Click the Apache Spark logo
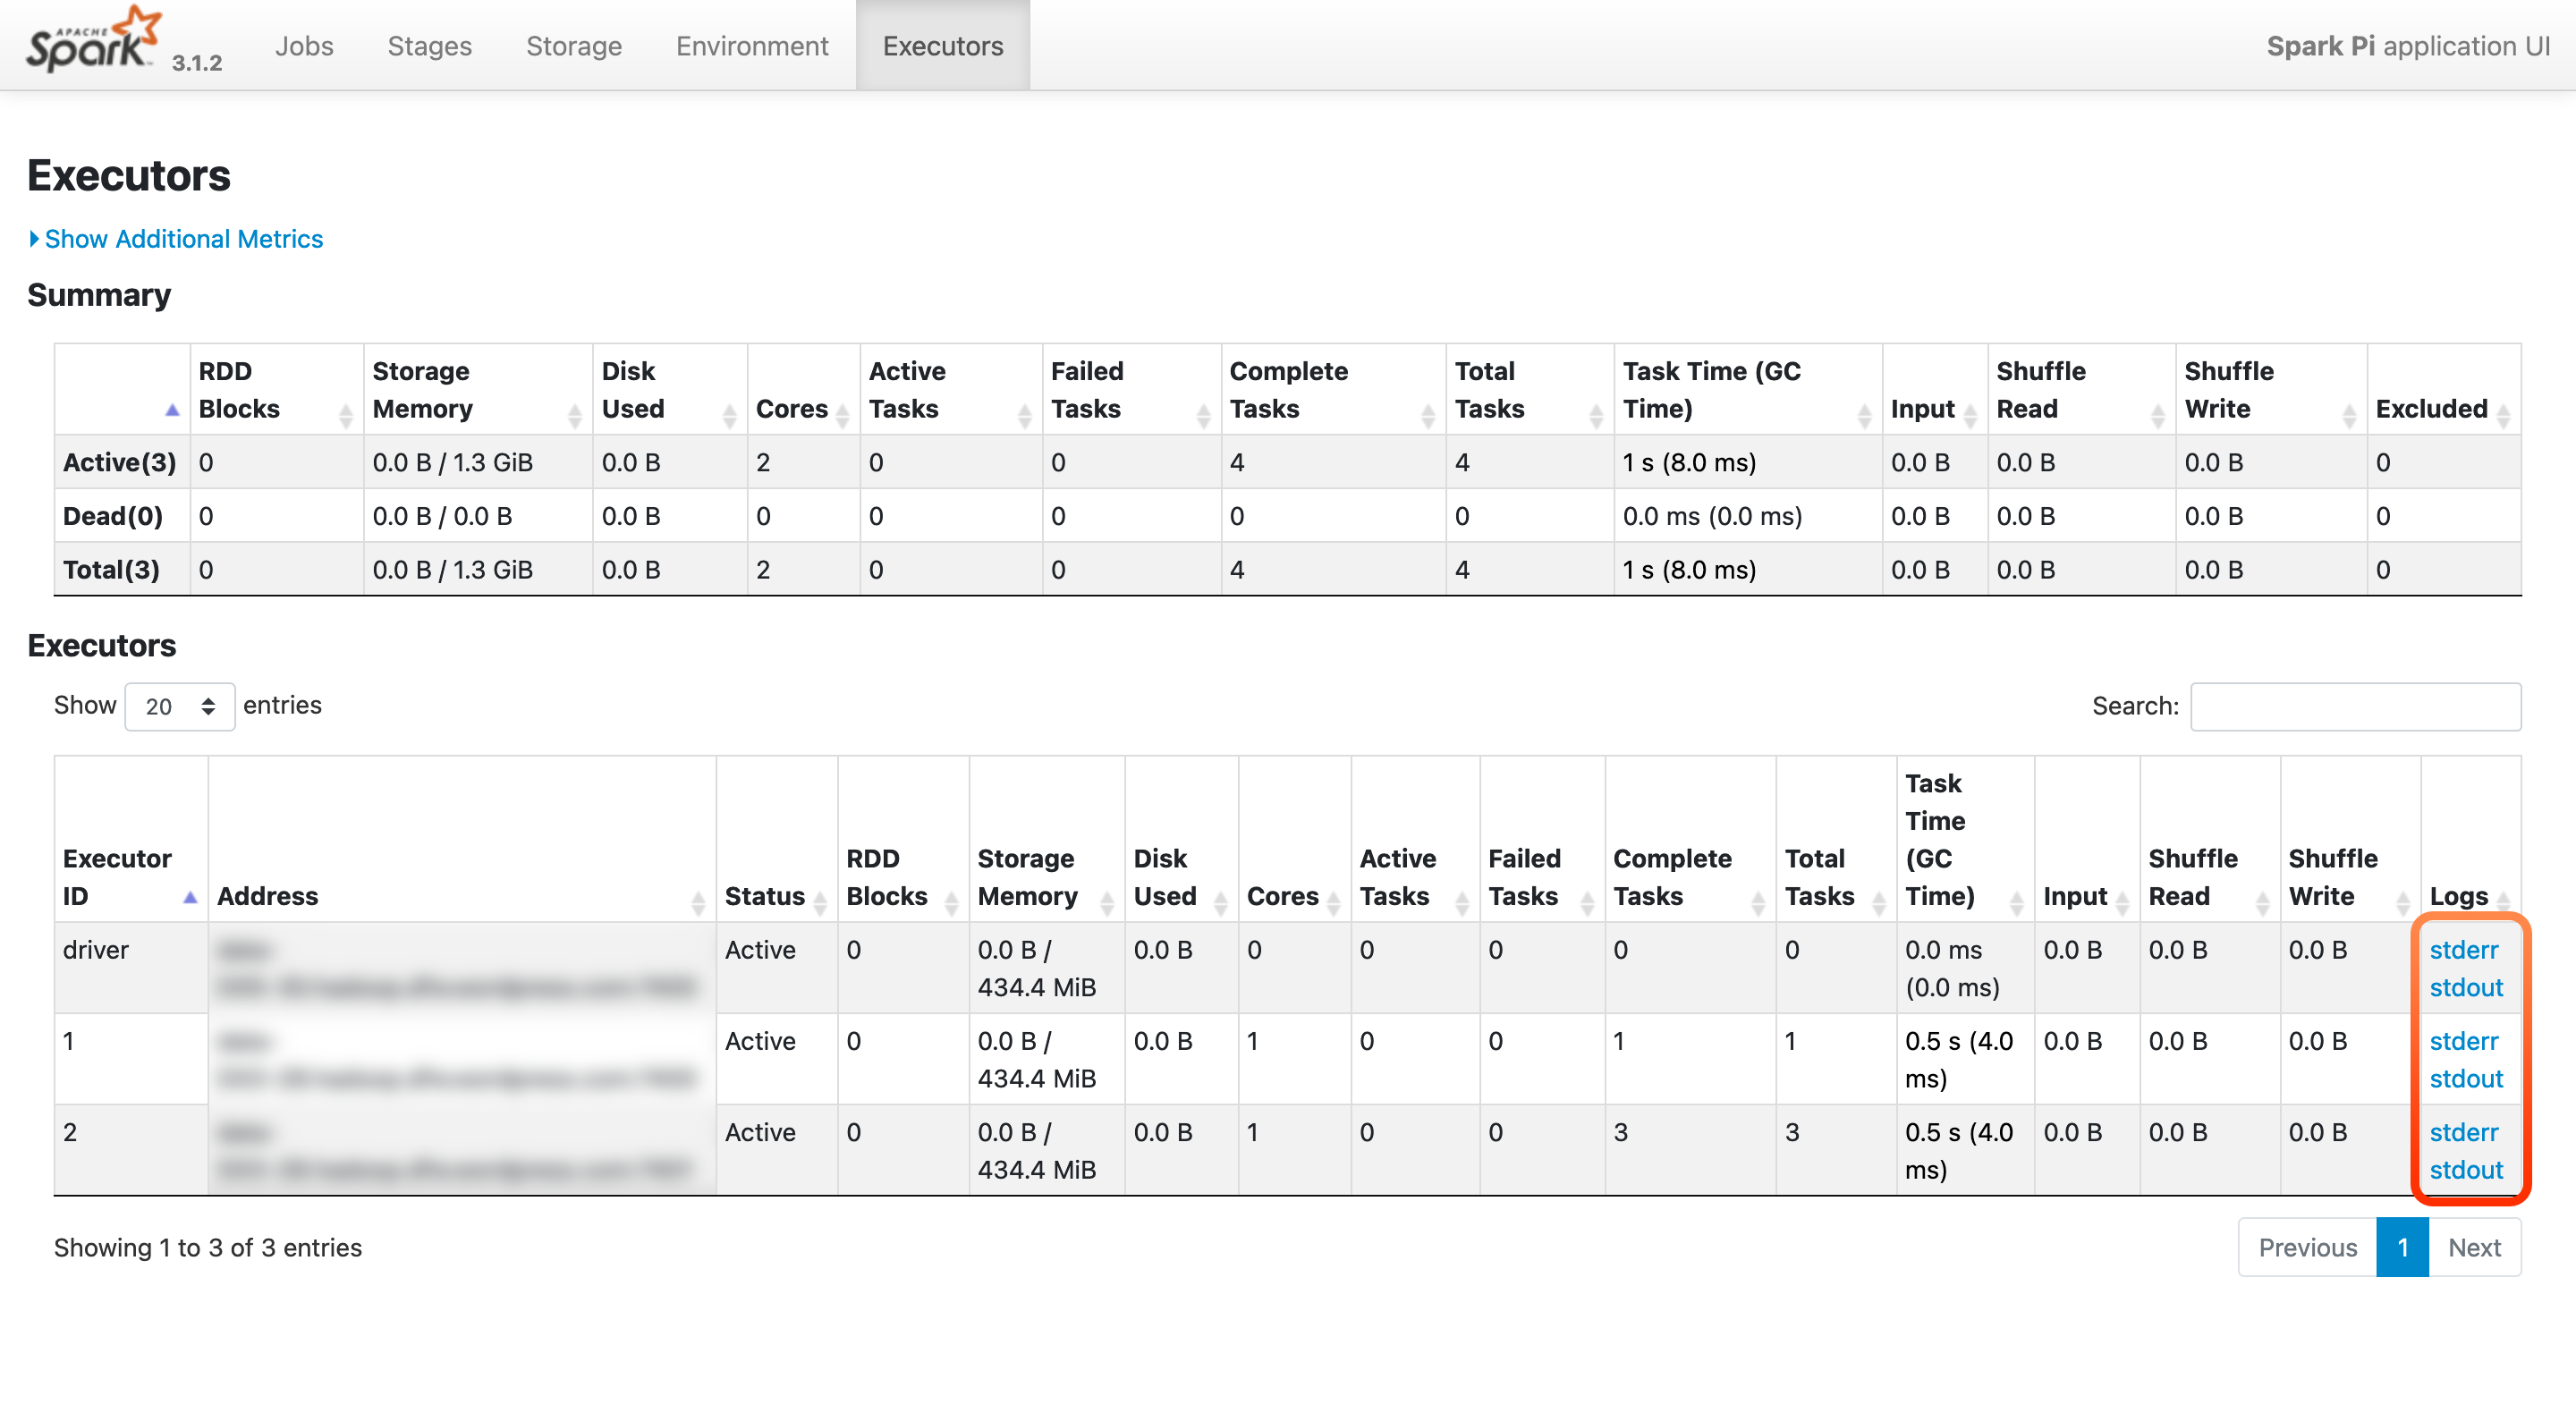The height and width of the screenshot is (1413, 2576). tap(92, 42)
